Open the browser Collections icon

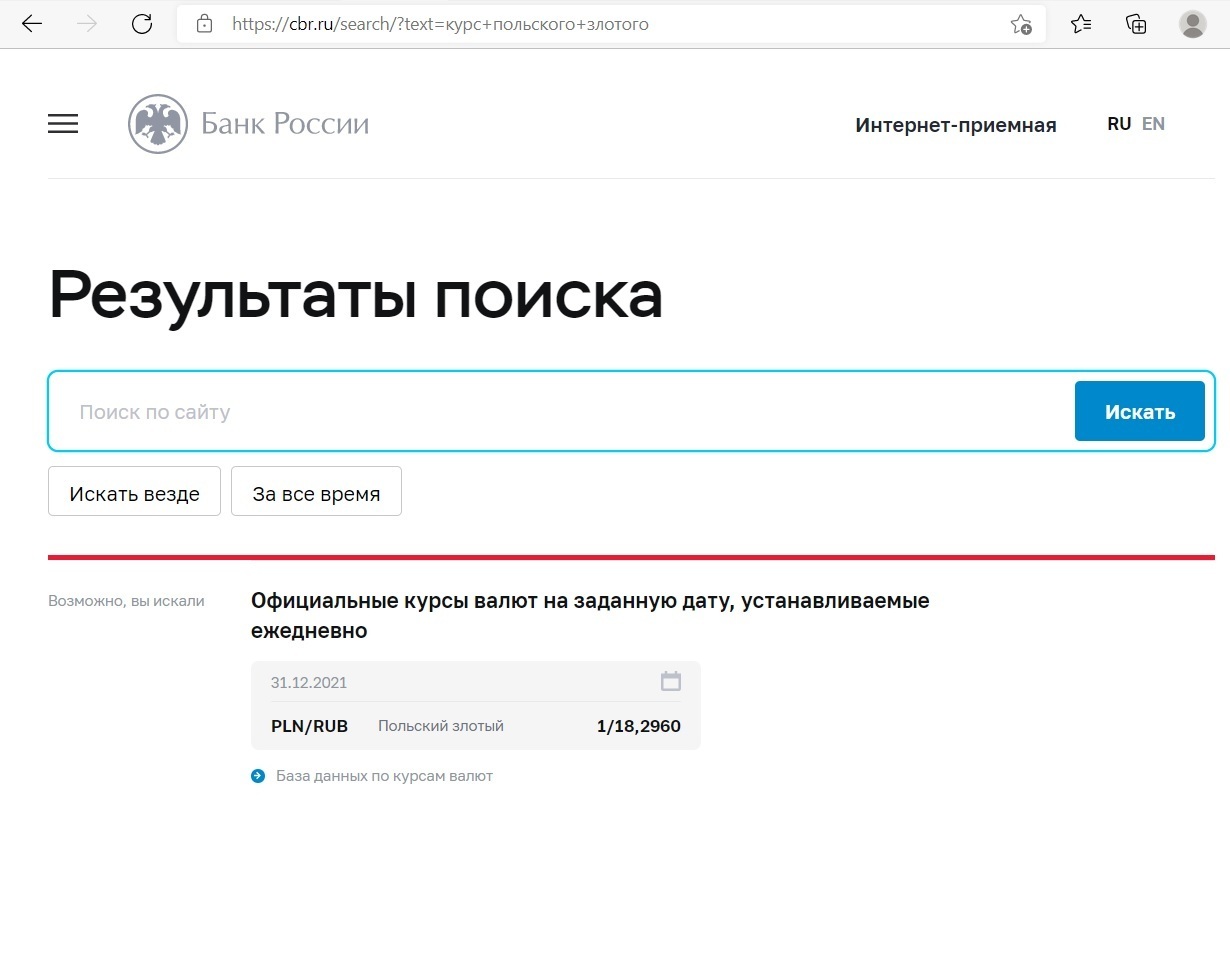click(1136, 24)
